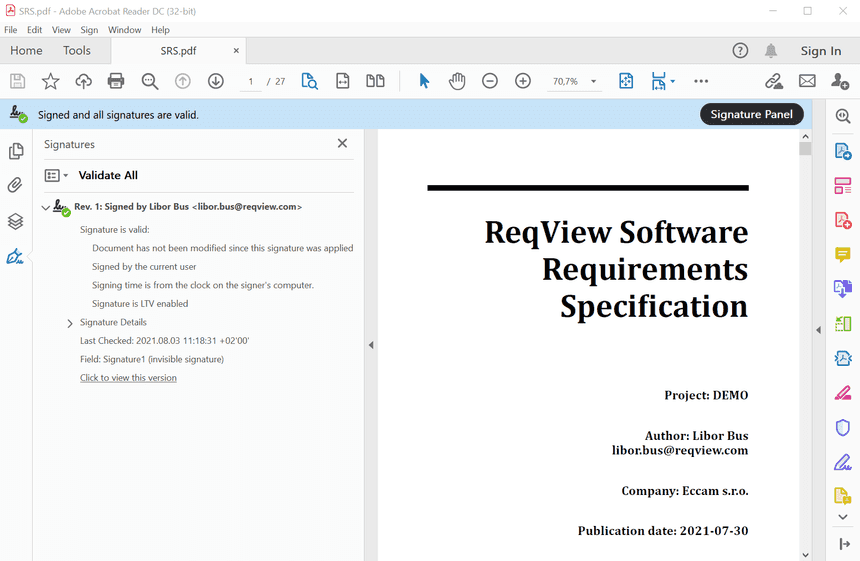This screenshot has height=561, width=860.
Task: Click Sign In
Action: tap(821, 50)
